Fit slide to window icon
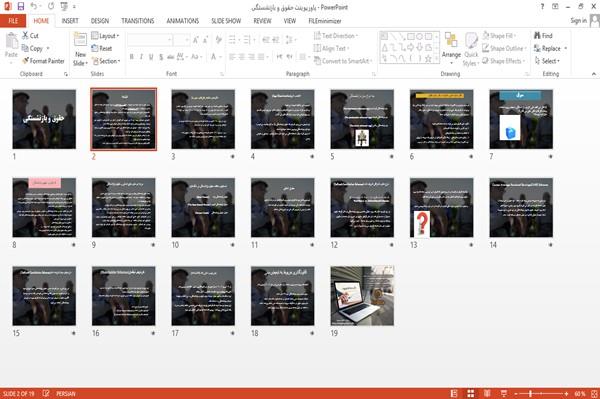This screenshot has height=399, width=600. (595, 393)
